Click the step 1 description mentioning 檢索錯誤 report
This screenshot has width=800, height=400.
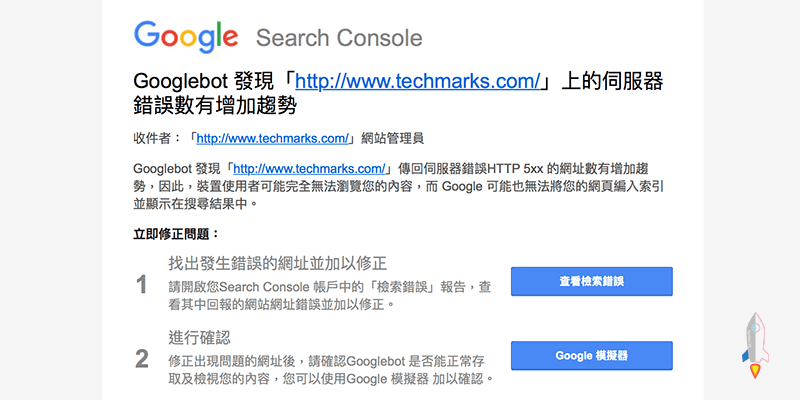click(x=330, y=295)
